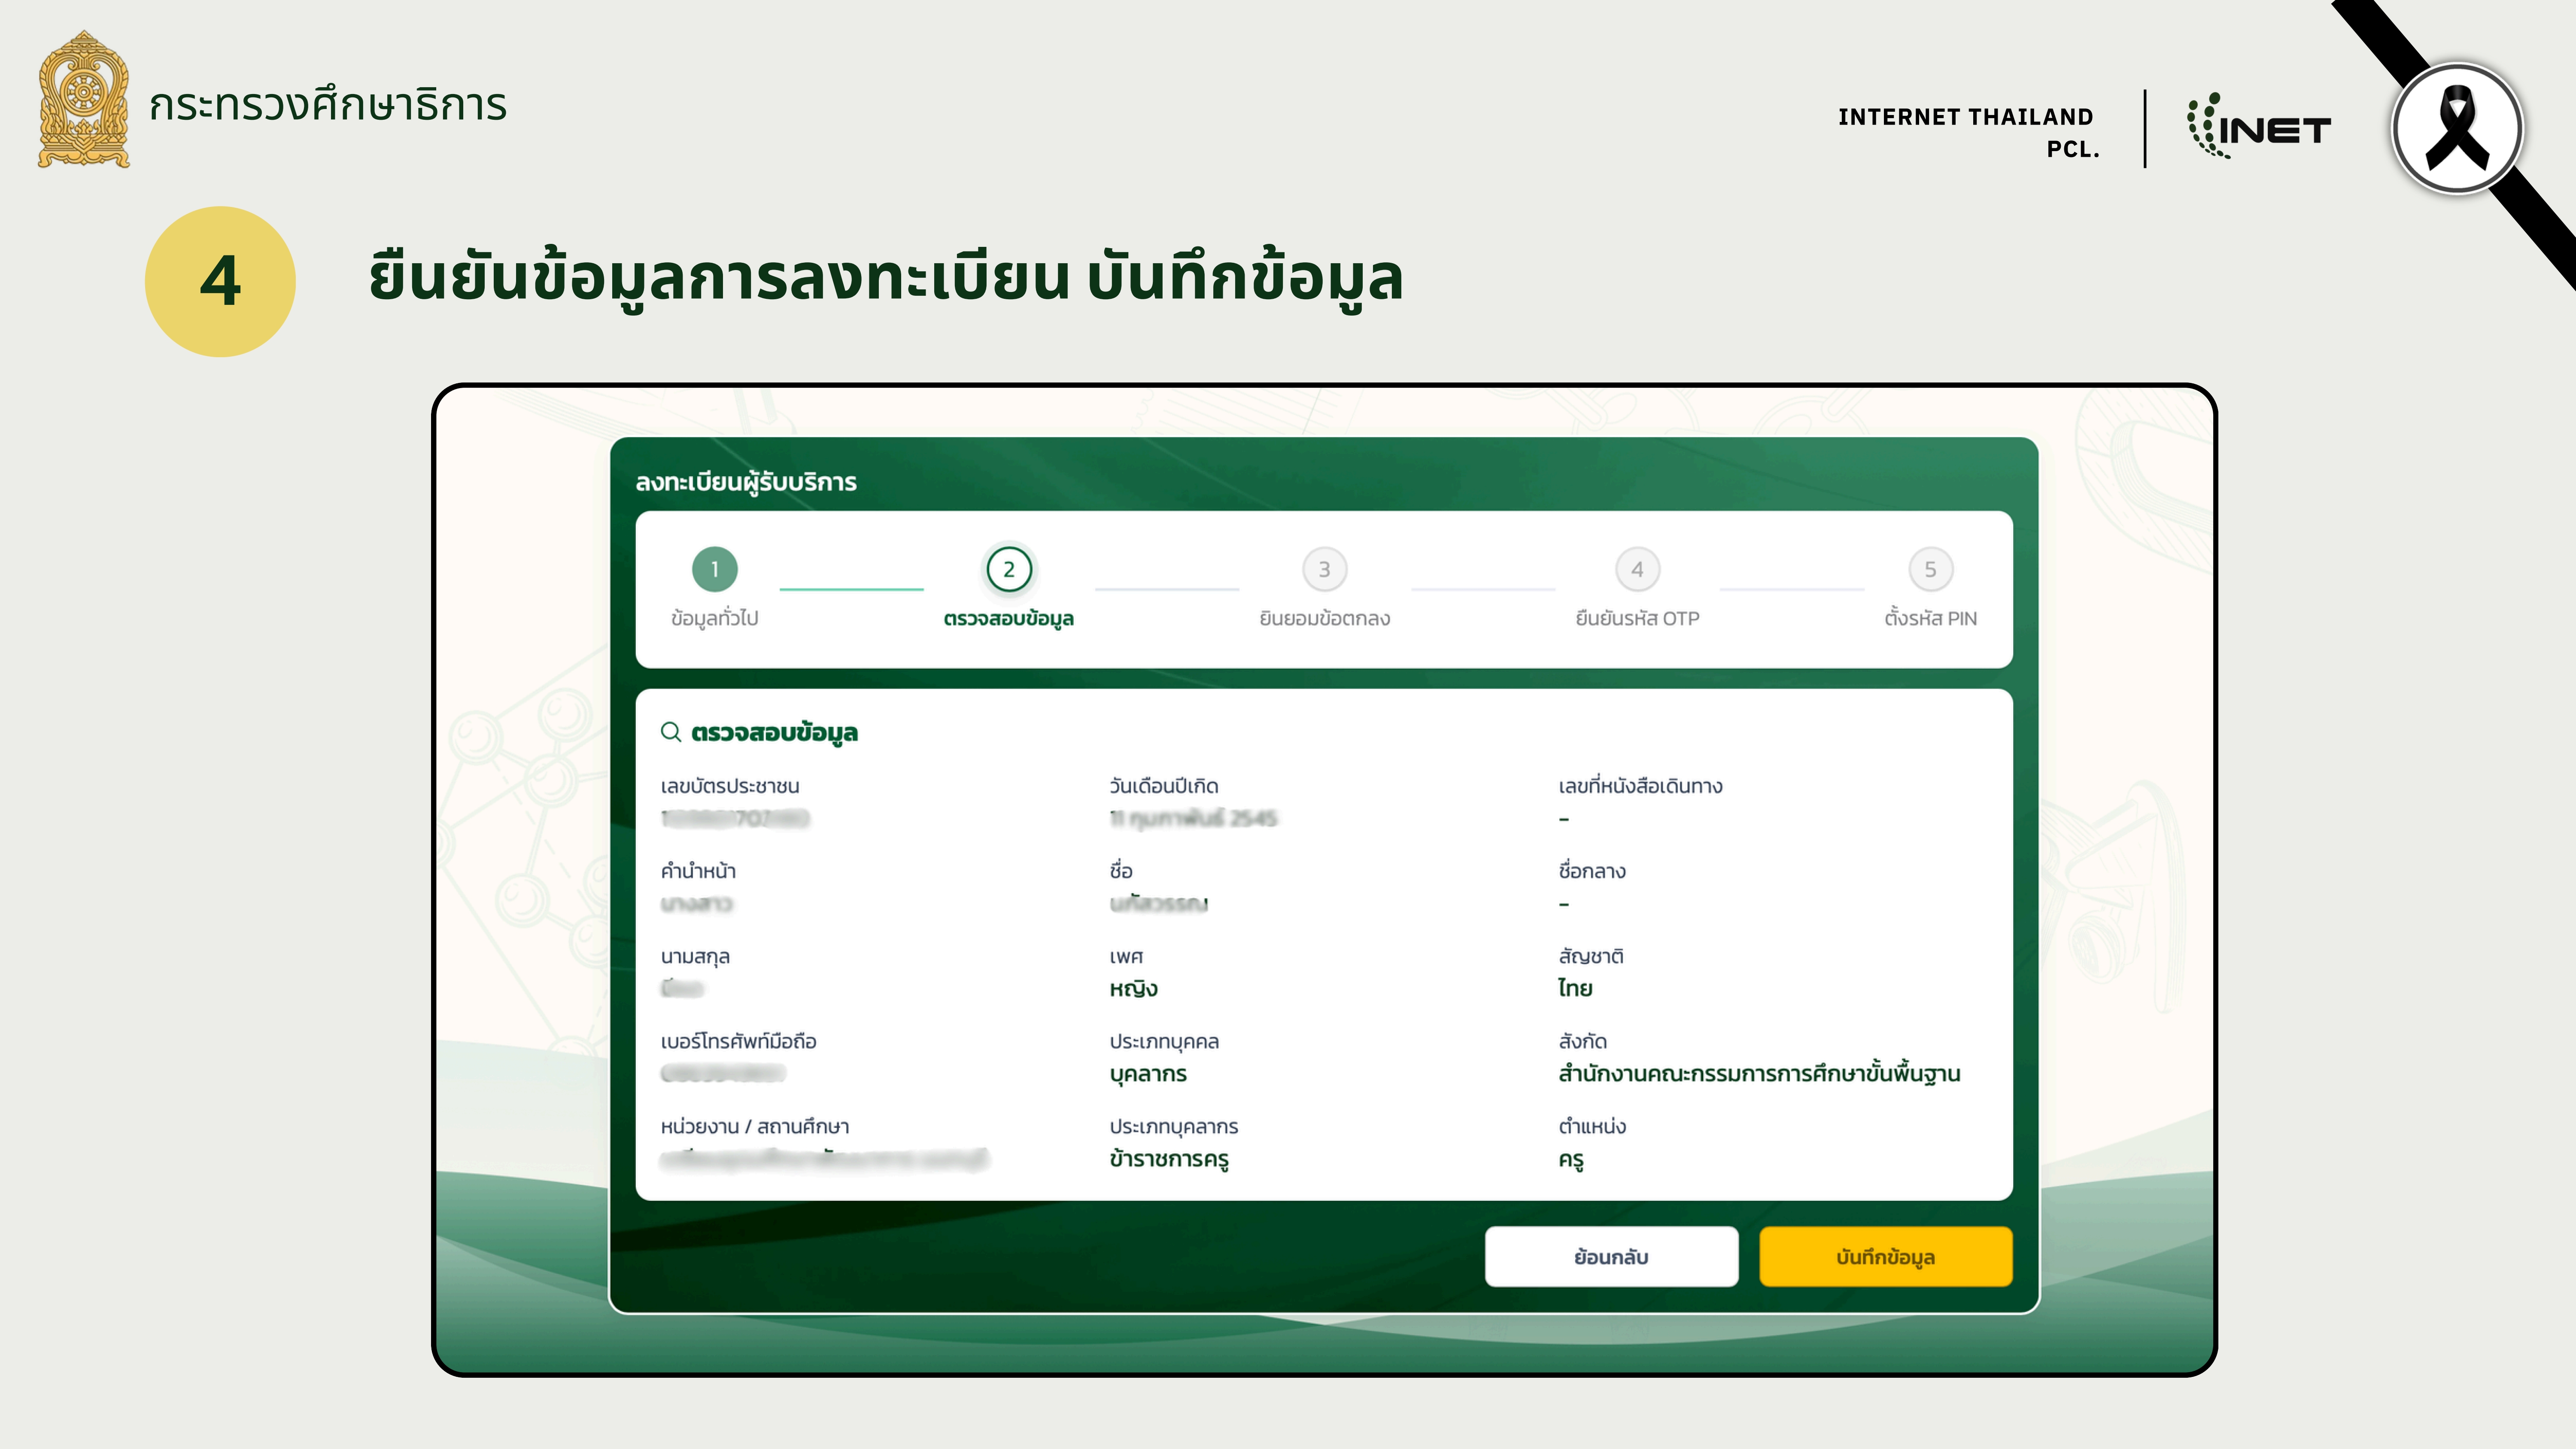Click the label คำนำหน้า
This screenshot has width=2576, height=1449.
[698, 871]
